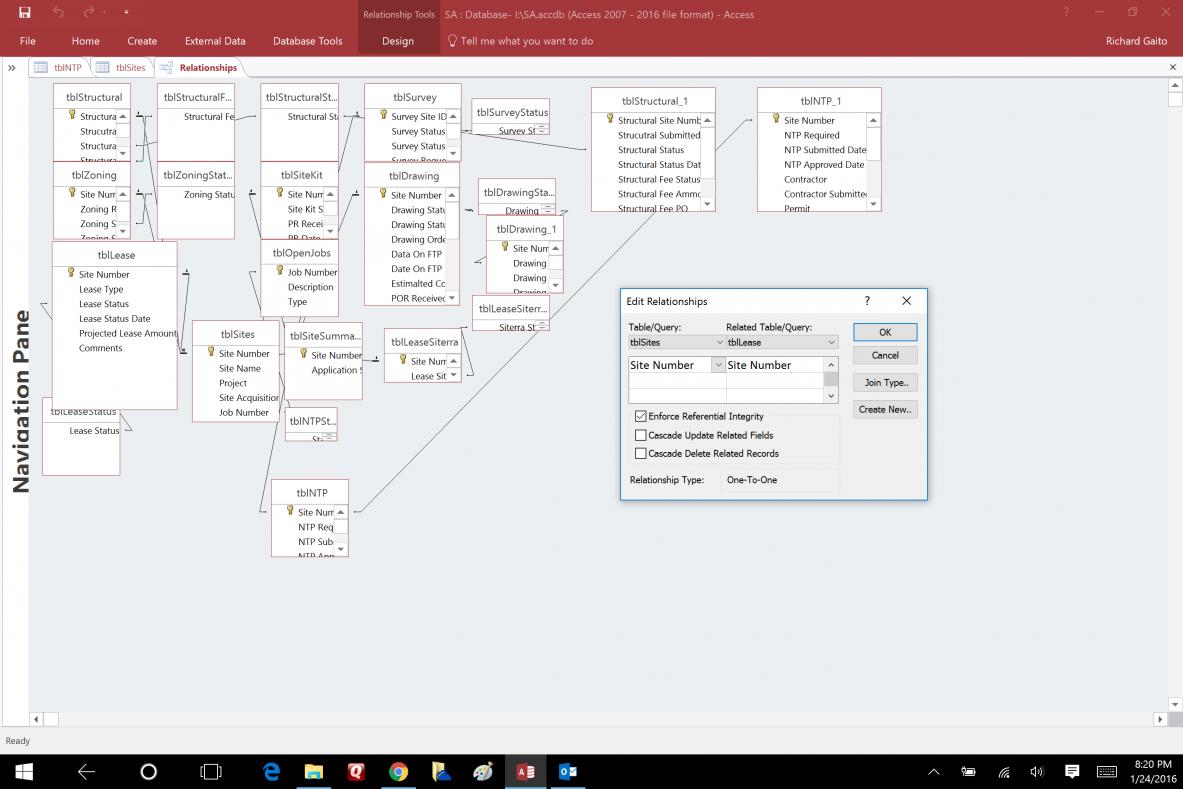This screenshot has width=1183, height=789.
Task: Open the volume tray icon
Action: (1037, 772)
